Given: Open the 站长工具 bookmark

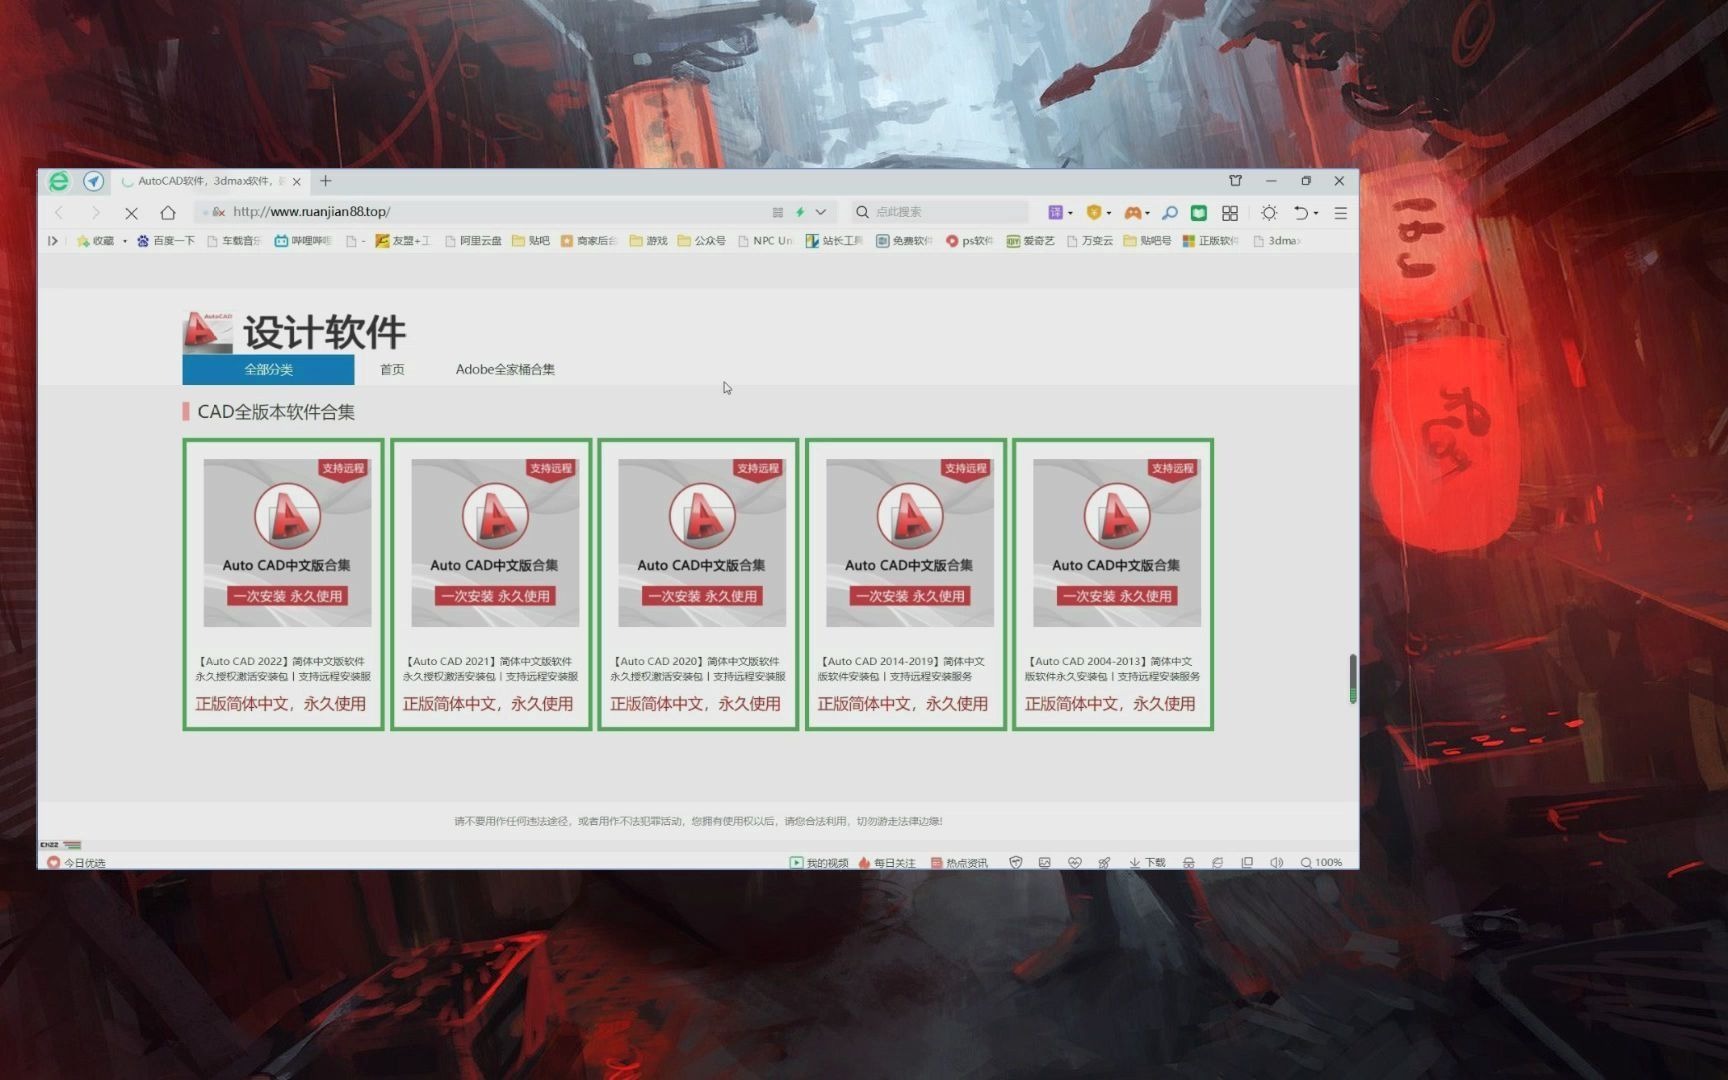Looking at the screenshot, I should click(834, 241).
